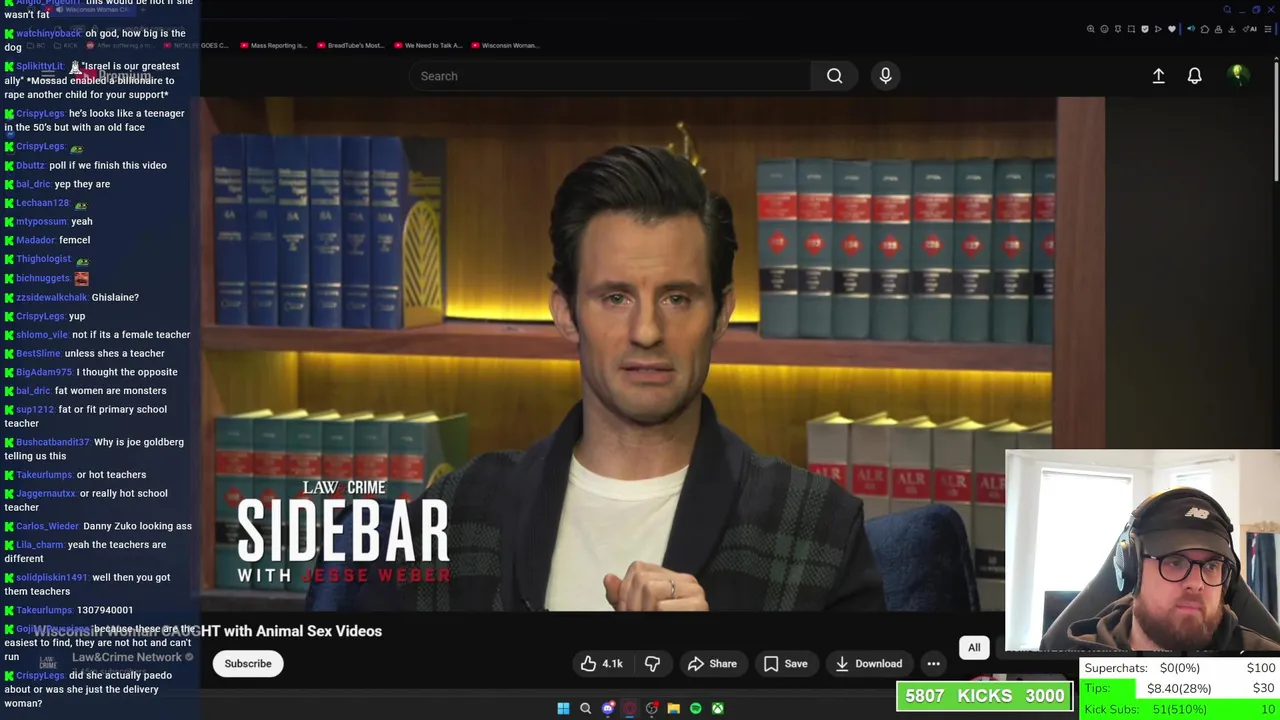Viewport: 1280px width, 720px height.
Task: Open OBS Studio from the taskbar
Action: coord(652,708)
